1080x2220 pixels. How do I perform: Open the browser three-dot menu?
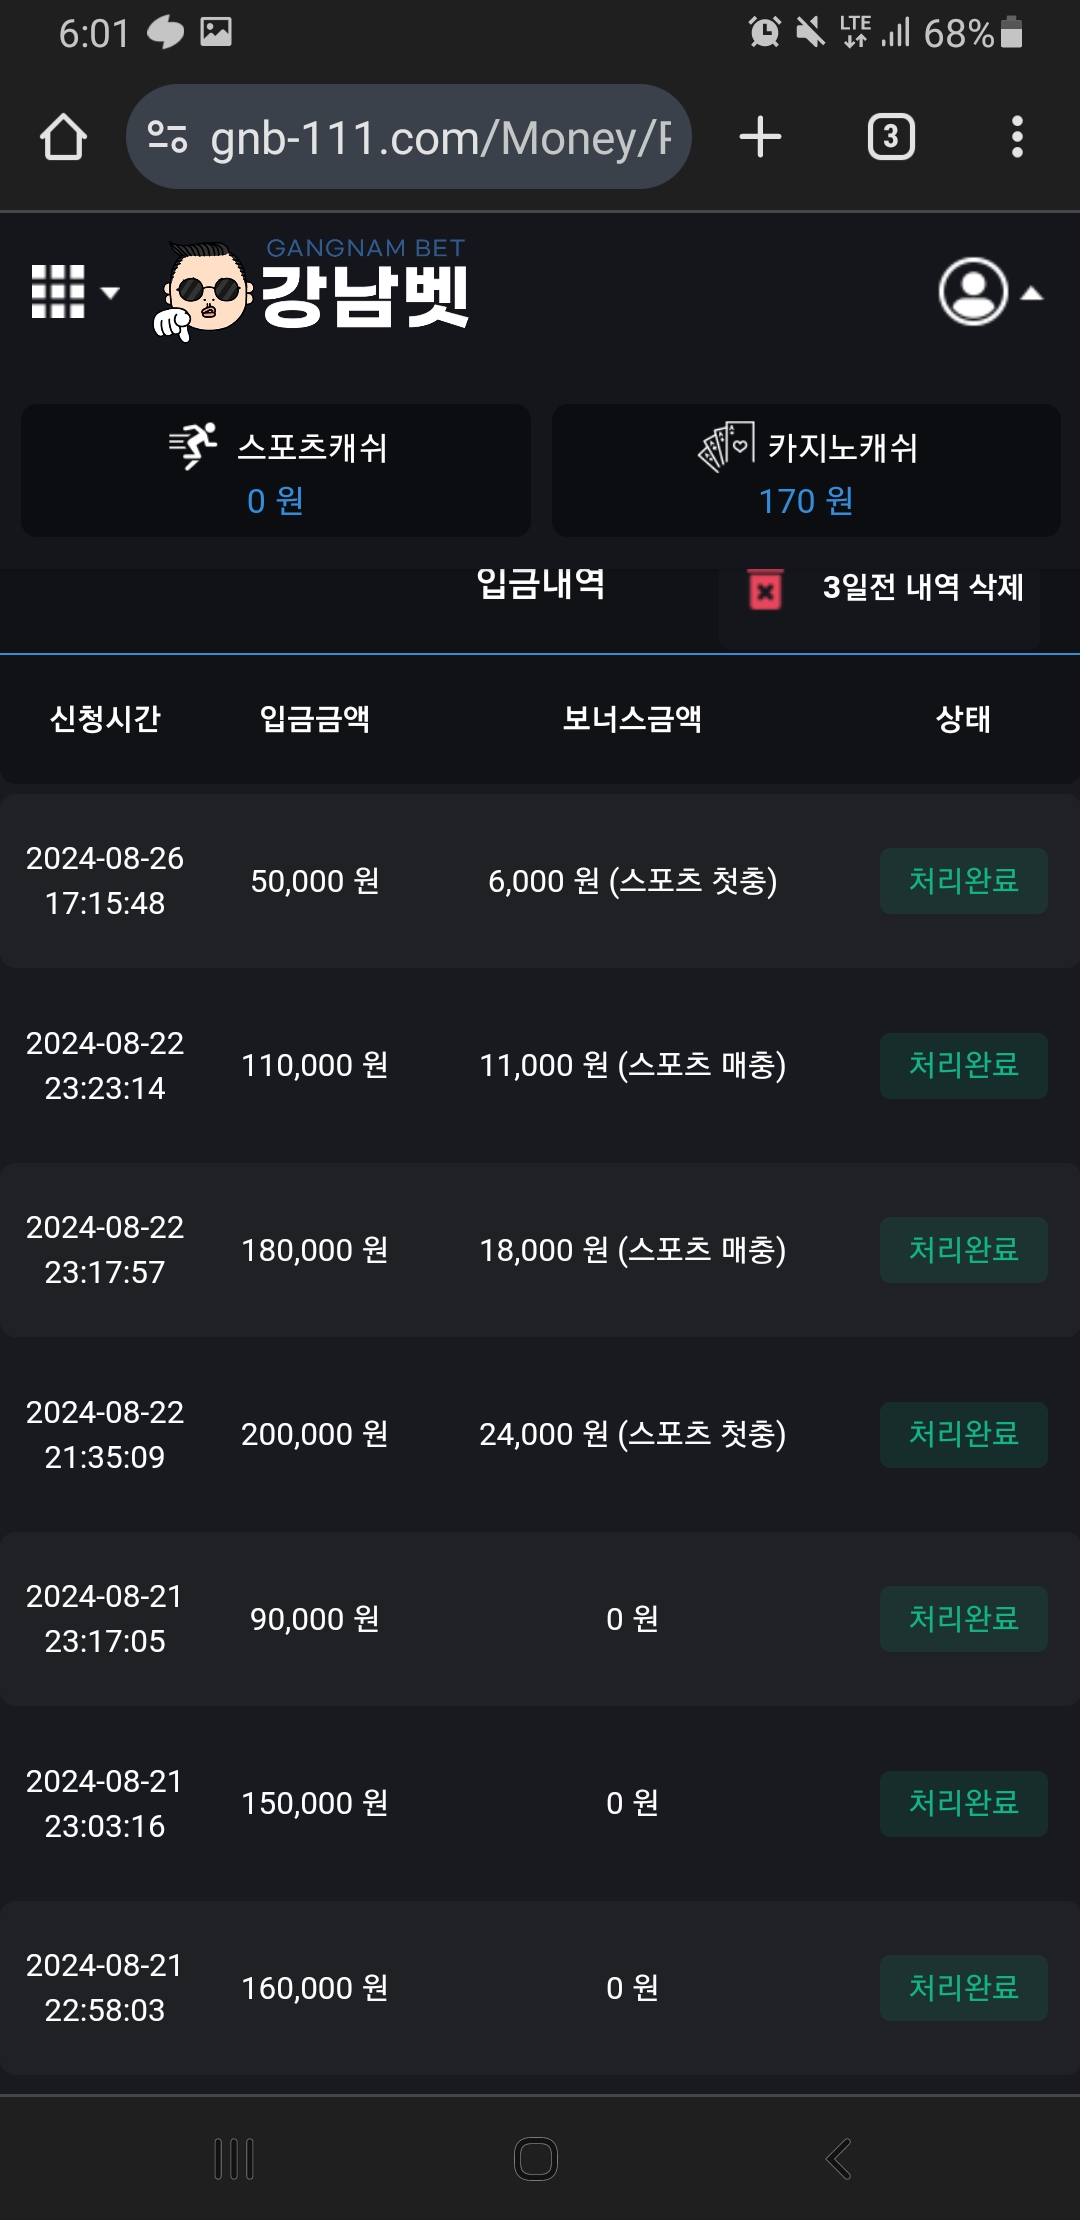[1017, 137]
